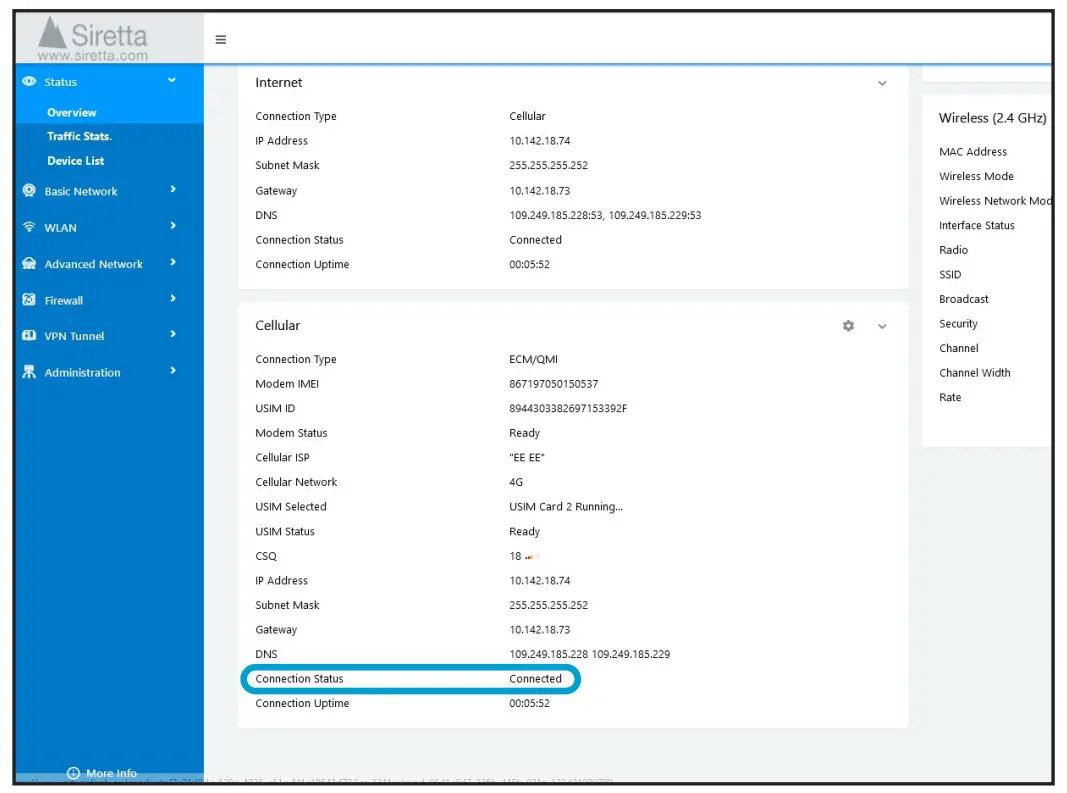Click the Broadcast label
Image resolution: width=1067 pixels, height=793 pixels.
964,299
